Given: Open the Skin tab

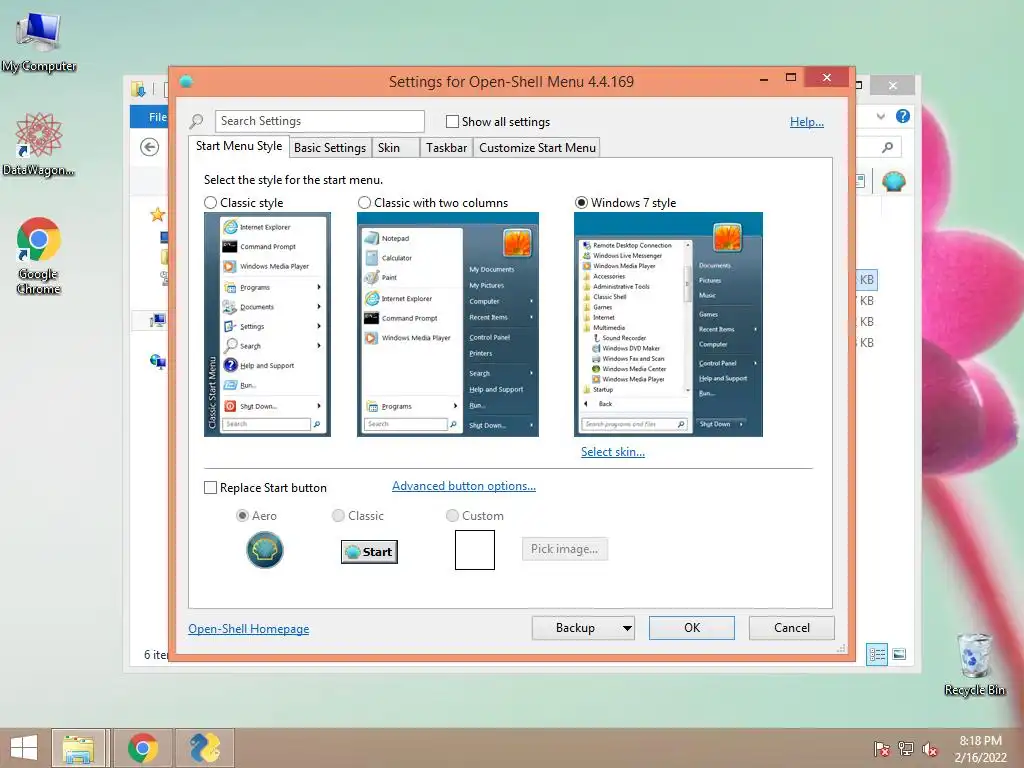Looking at the screenshot, I should click(x=396, y=148).
